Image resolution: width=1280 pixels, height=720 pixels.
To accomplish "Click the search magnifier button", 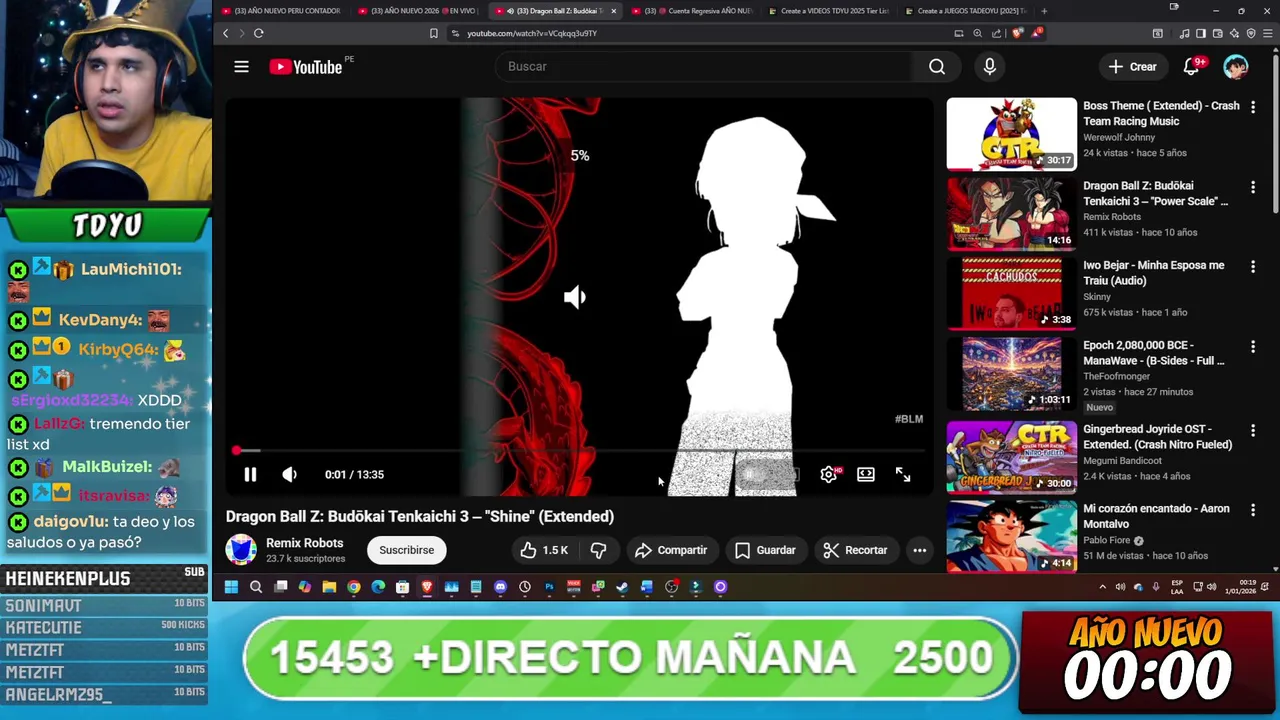I will (937, 67).
